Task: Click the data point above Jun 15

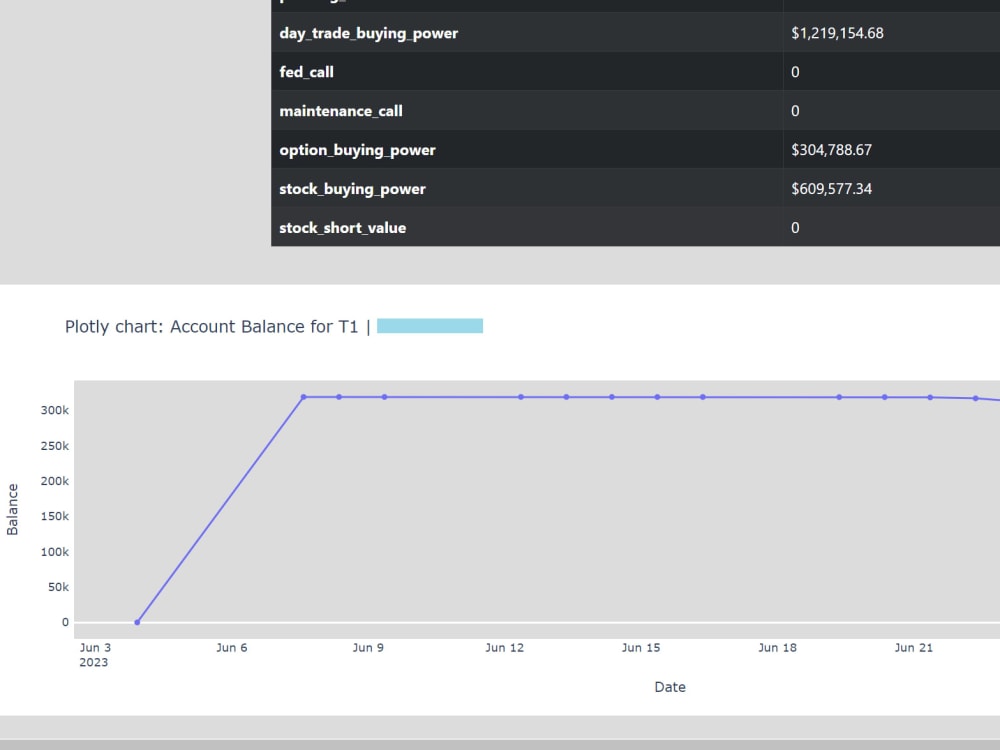Action: [656, 397]
